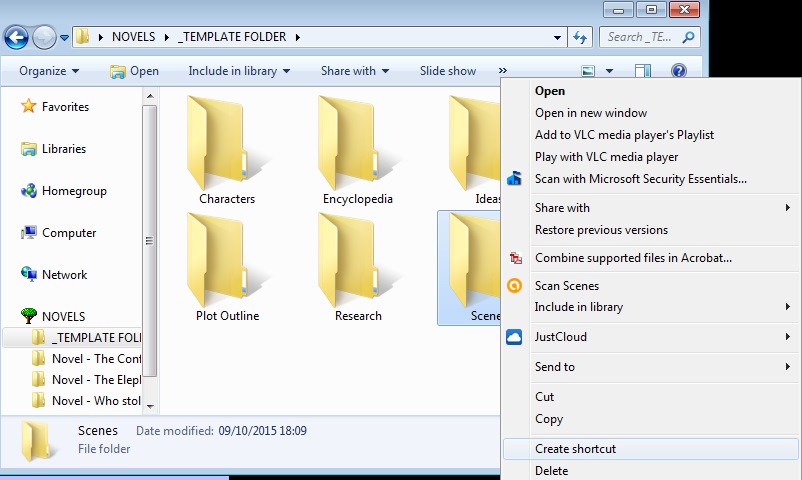Viewport: 802px width, 480px height.
Task: Select Favorites in the navigation pane
Action: pyautogui.click(x=55, y=106)
